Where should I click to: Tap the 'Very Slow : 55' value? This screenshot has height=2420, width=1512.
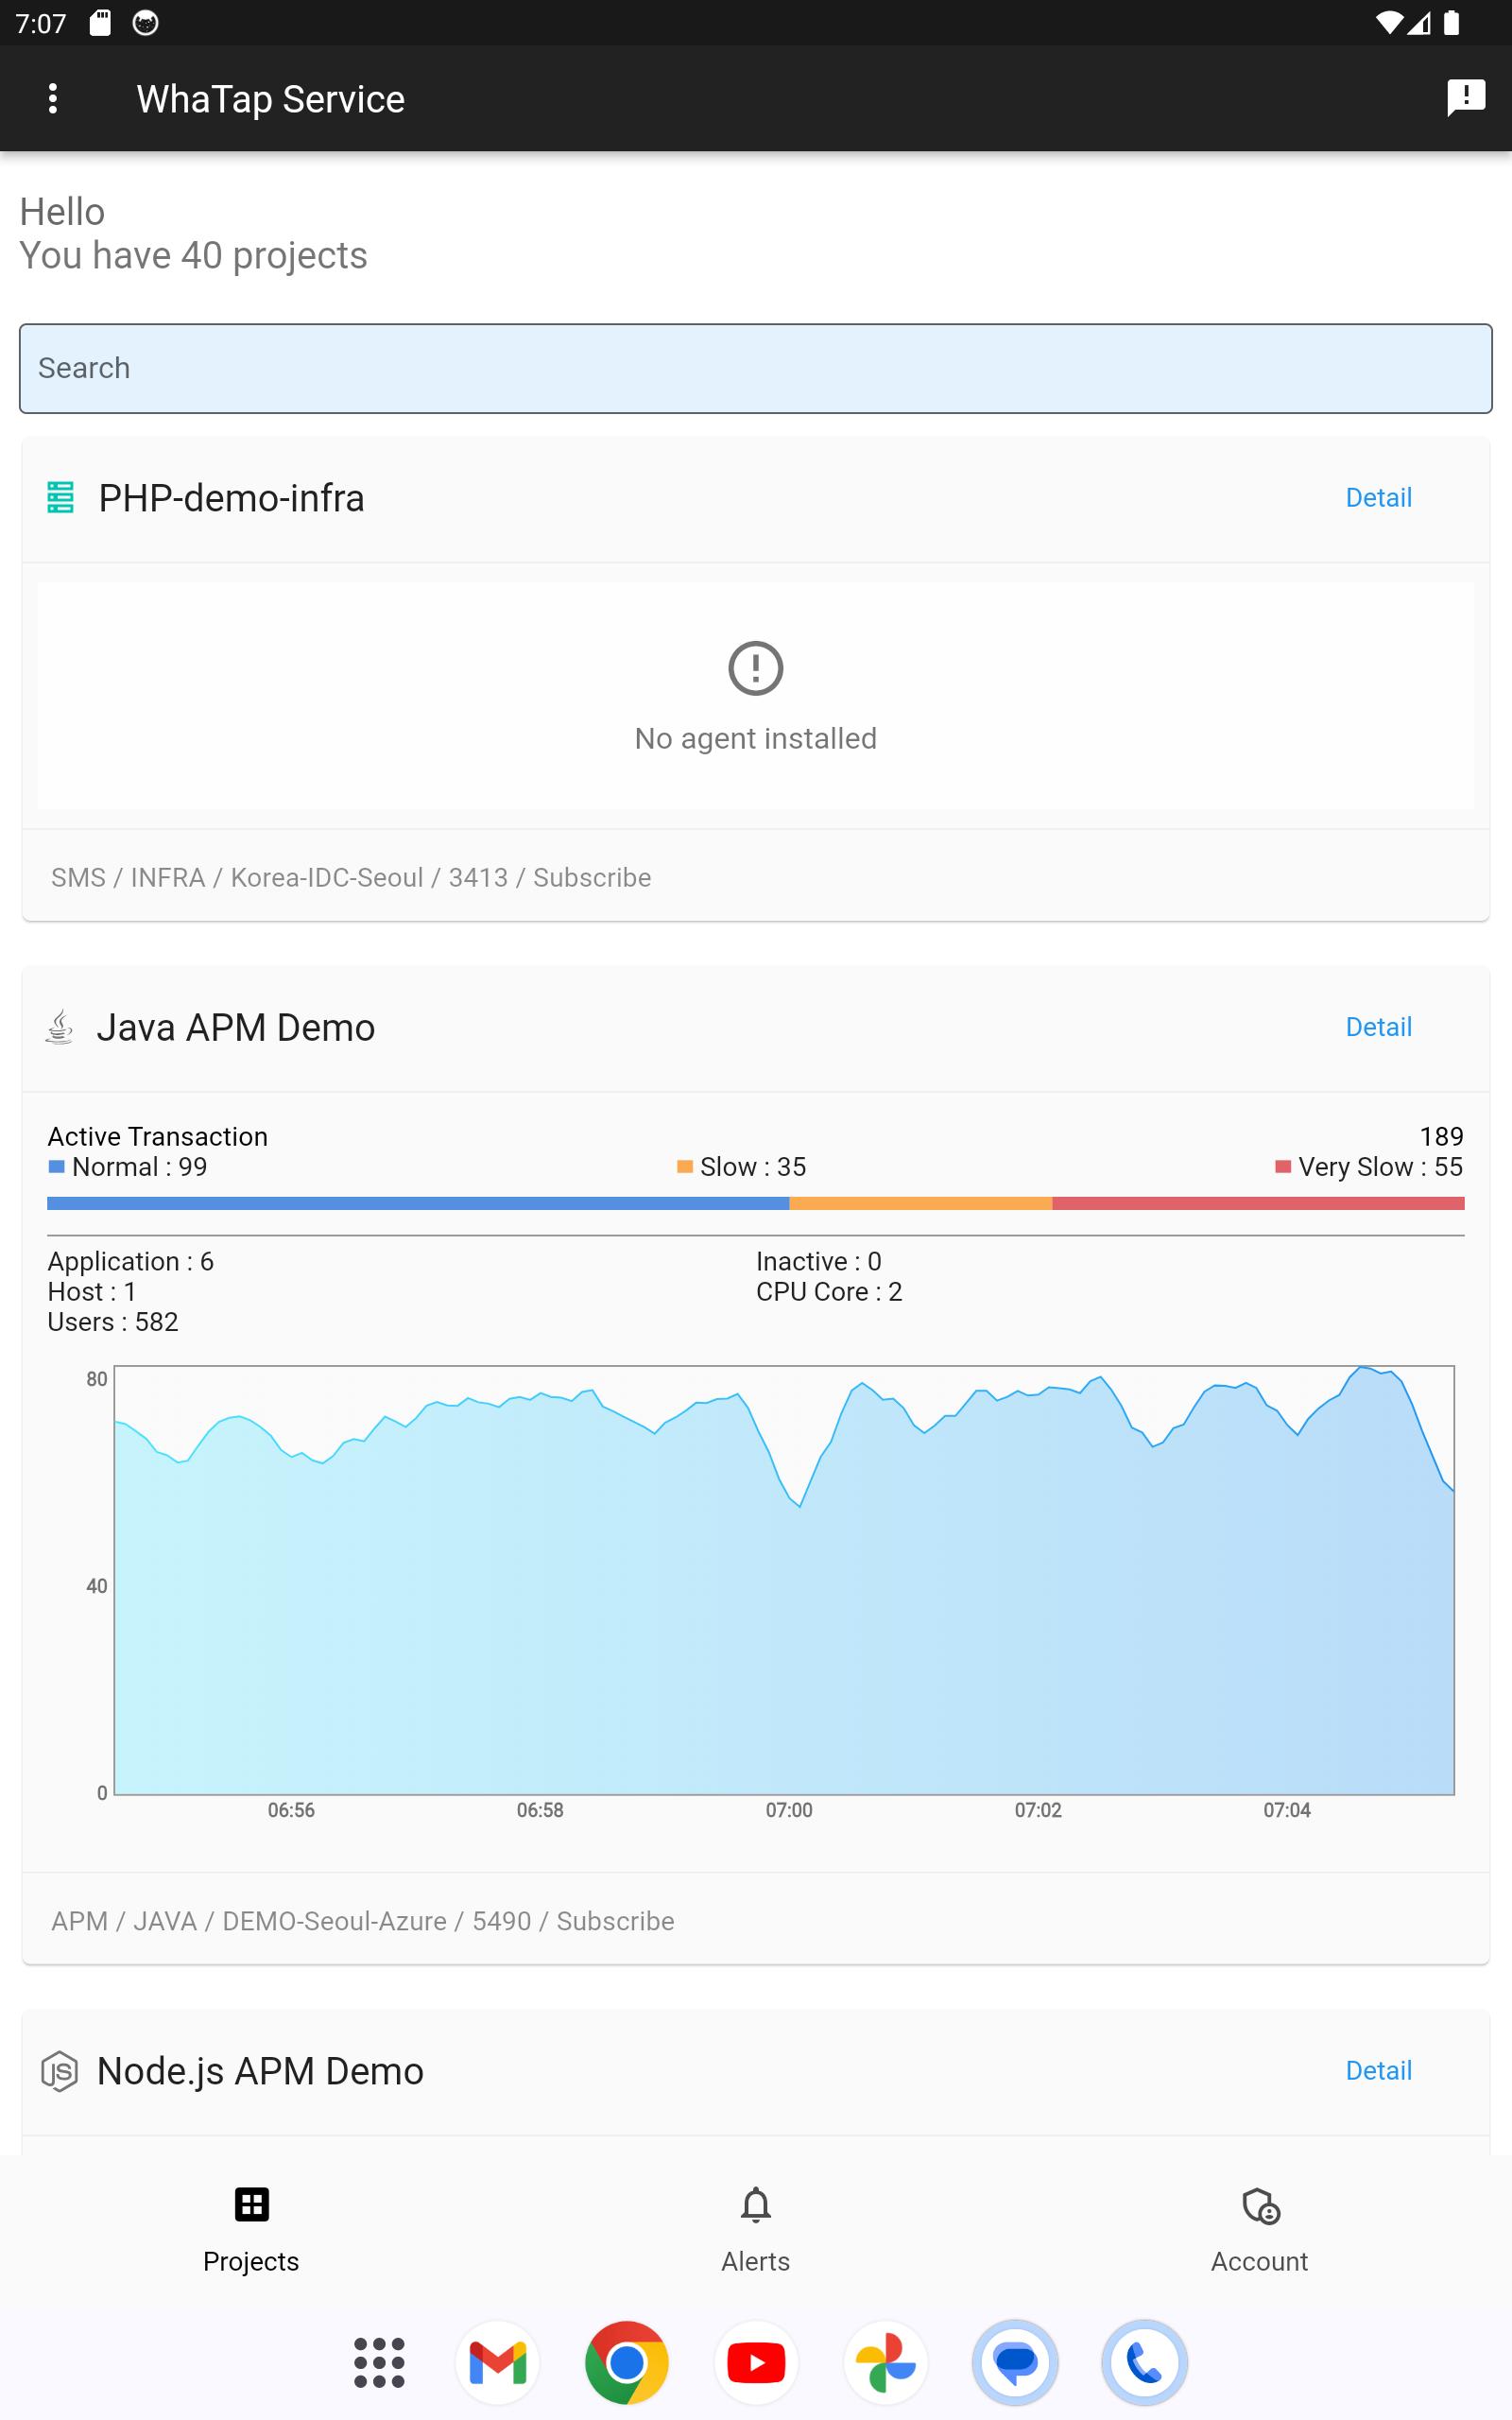[x=1381, y=1166]
